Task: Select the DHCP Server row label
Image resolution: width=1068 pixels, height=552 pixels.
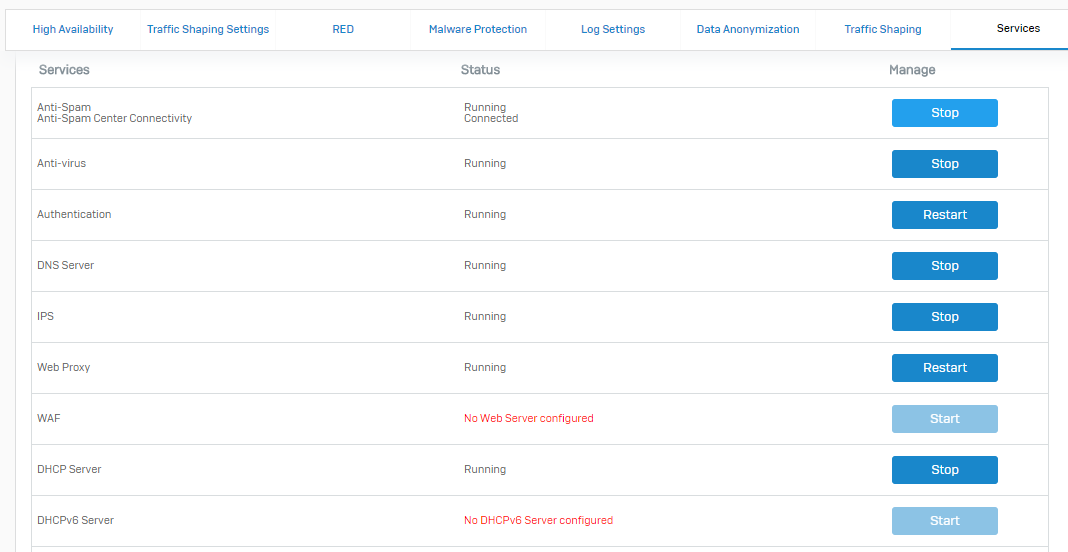Action: click(x=69, y=469)
